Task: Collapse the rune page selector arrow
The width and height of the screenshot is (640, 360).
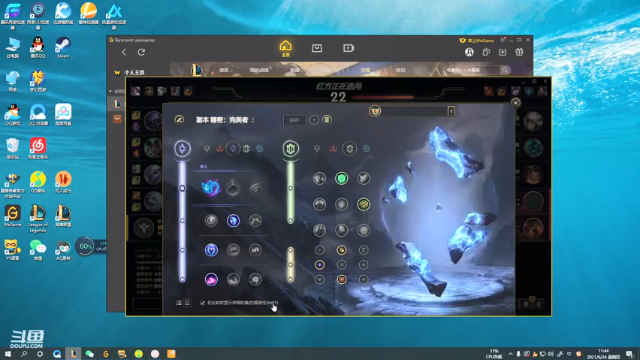Action: point(451,111)
